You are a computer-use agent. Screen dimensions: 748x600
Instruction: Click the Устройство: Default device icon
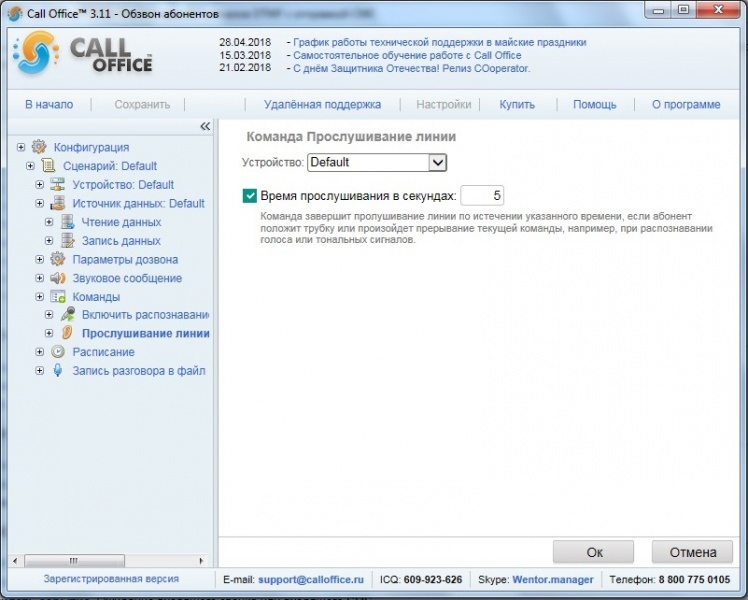(58, 184)
